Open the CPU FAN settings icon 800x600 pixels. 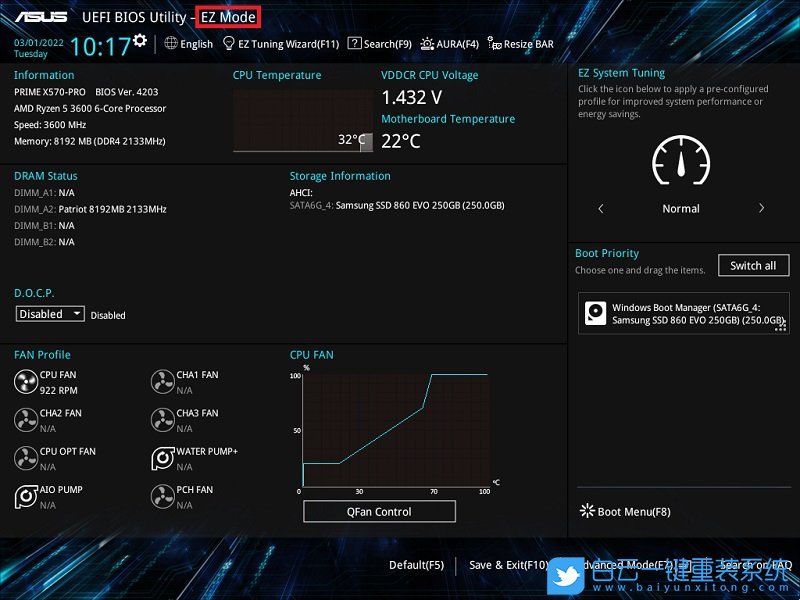[x=27, y=380]
